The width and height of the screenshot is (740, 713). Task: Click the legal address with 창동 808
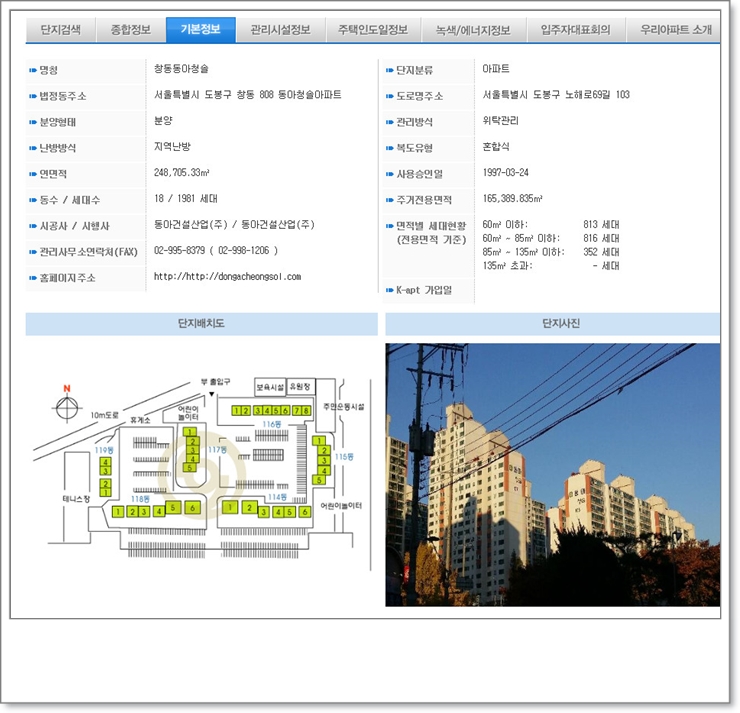(x=248, y=95)
